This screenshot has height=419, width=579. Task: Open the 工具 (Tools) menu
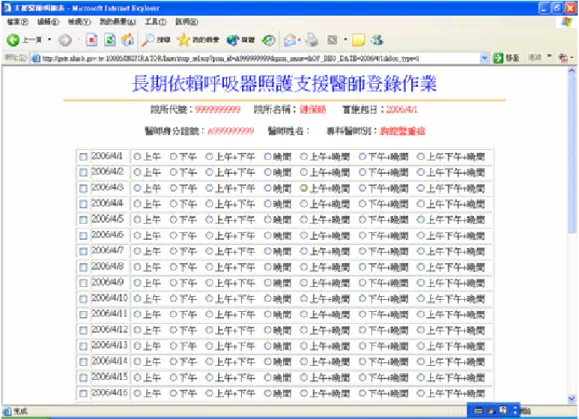pyautogui.click(x=155, y=22)
